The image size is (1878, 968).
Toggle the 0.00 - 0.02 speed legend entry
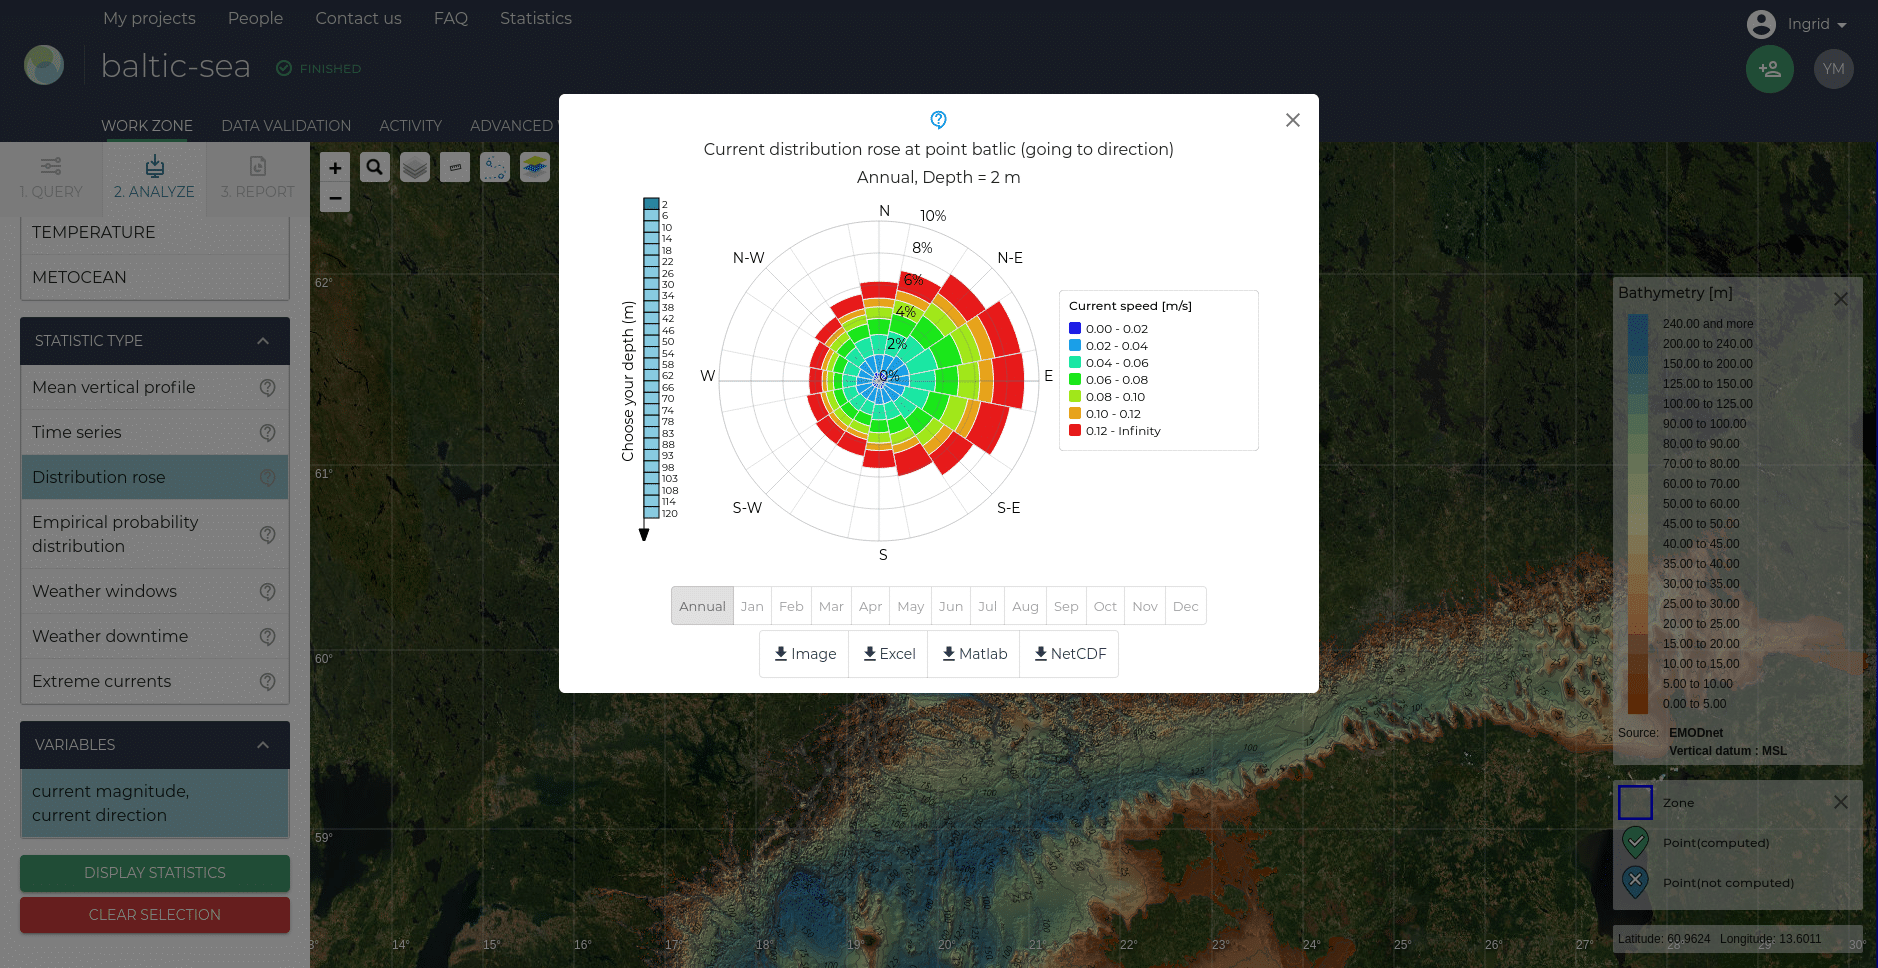(x=1108, y=329)
